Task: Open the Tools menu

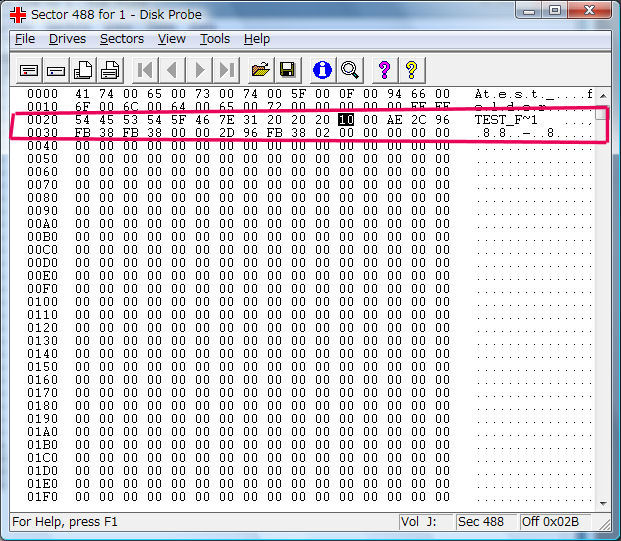Action: 215,39
